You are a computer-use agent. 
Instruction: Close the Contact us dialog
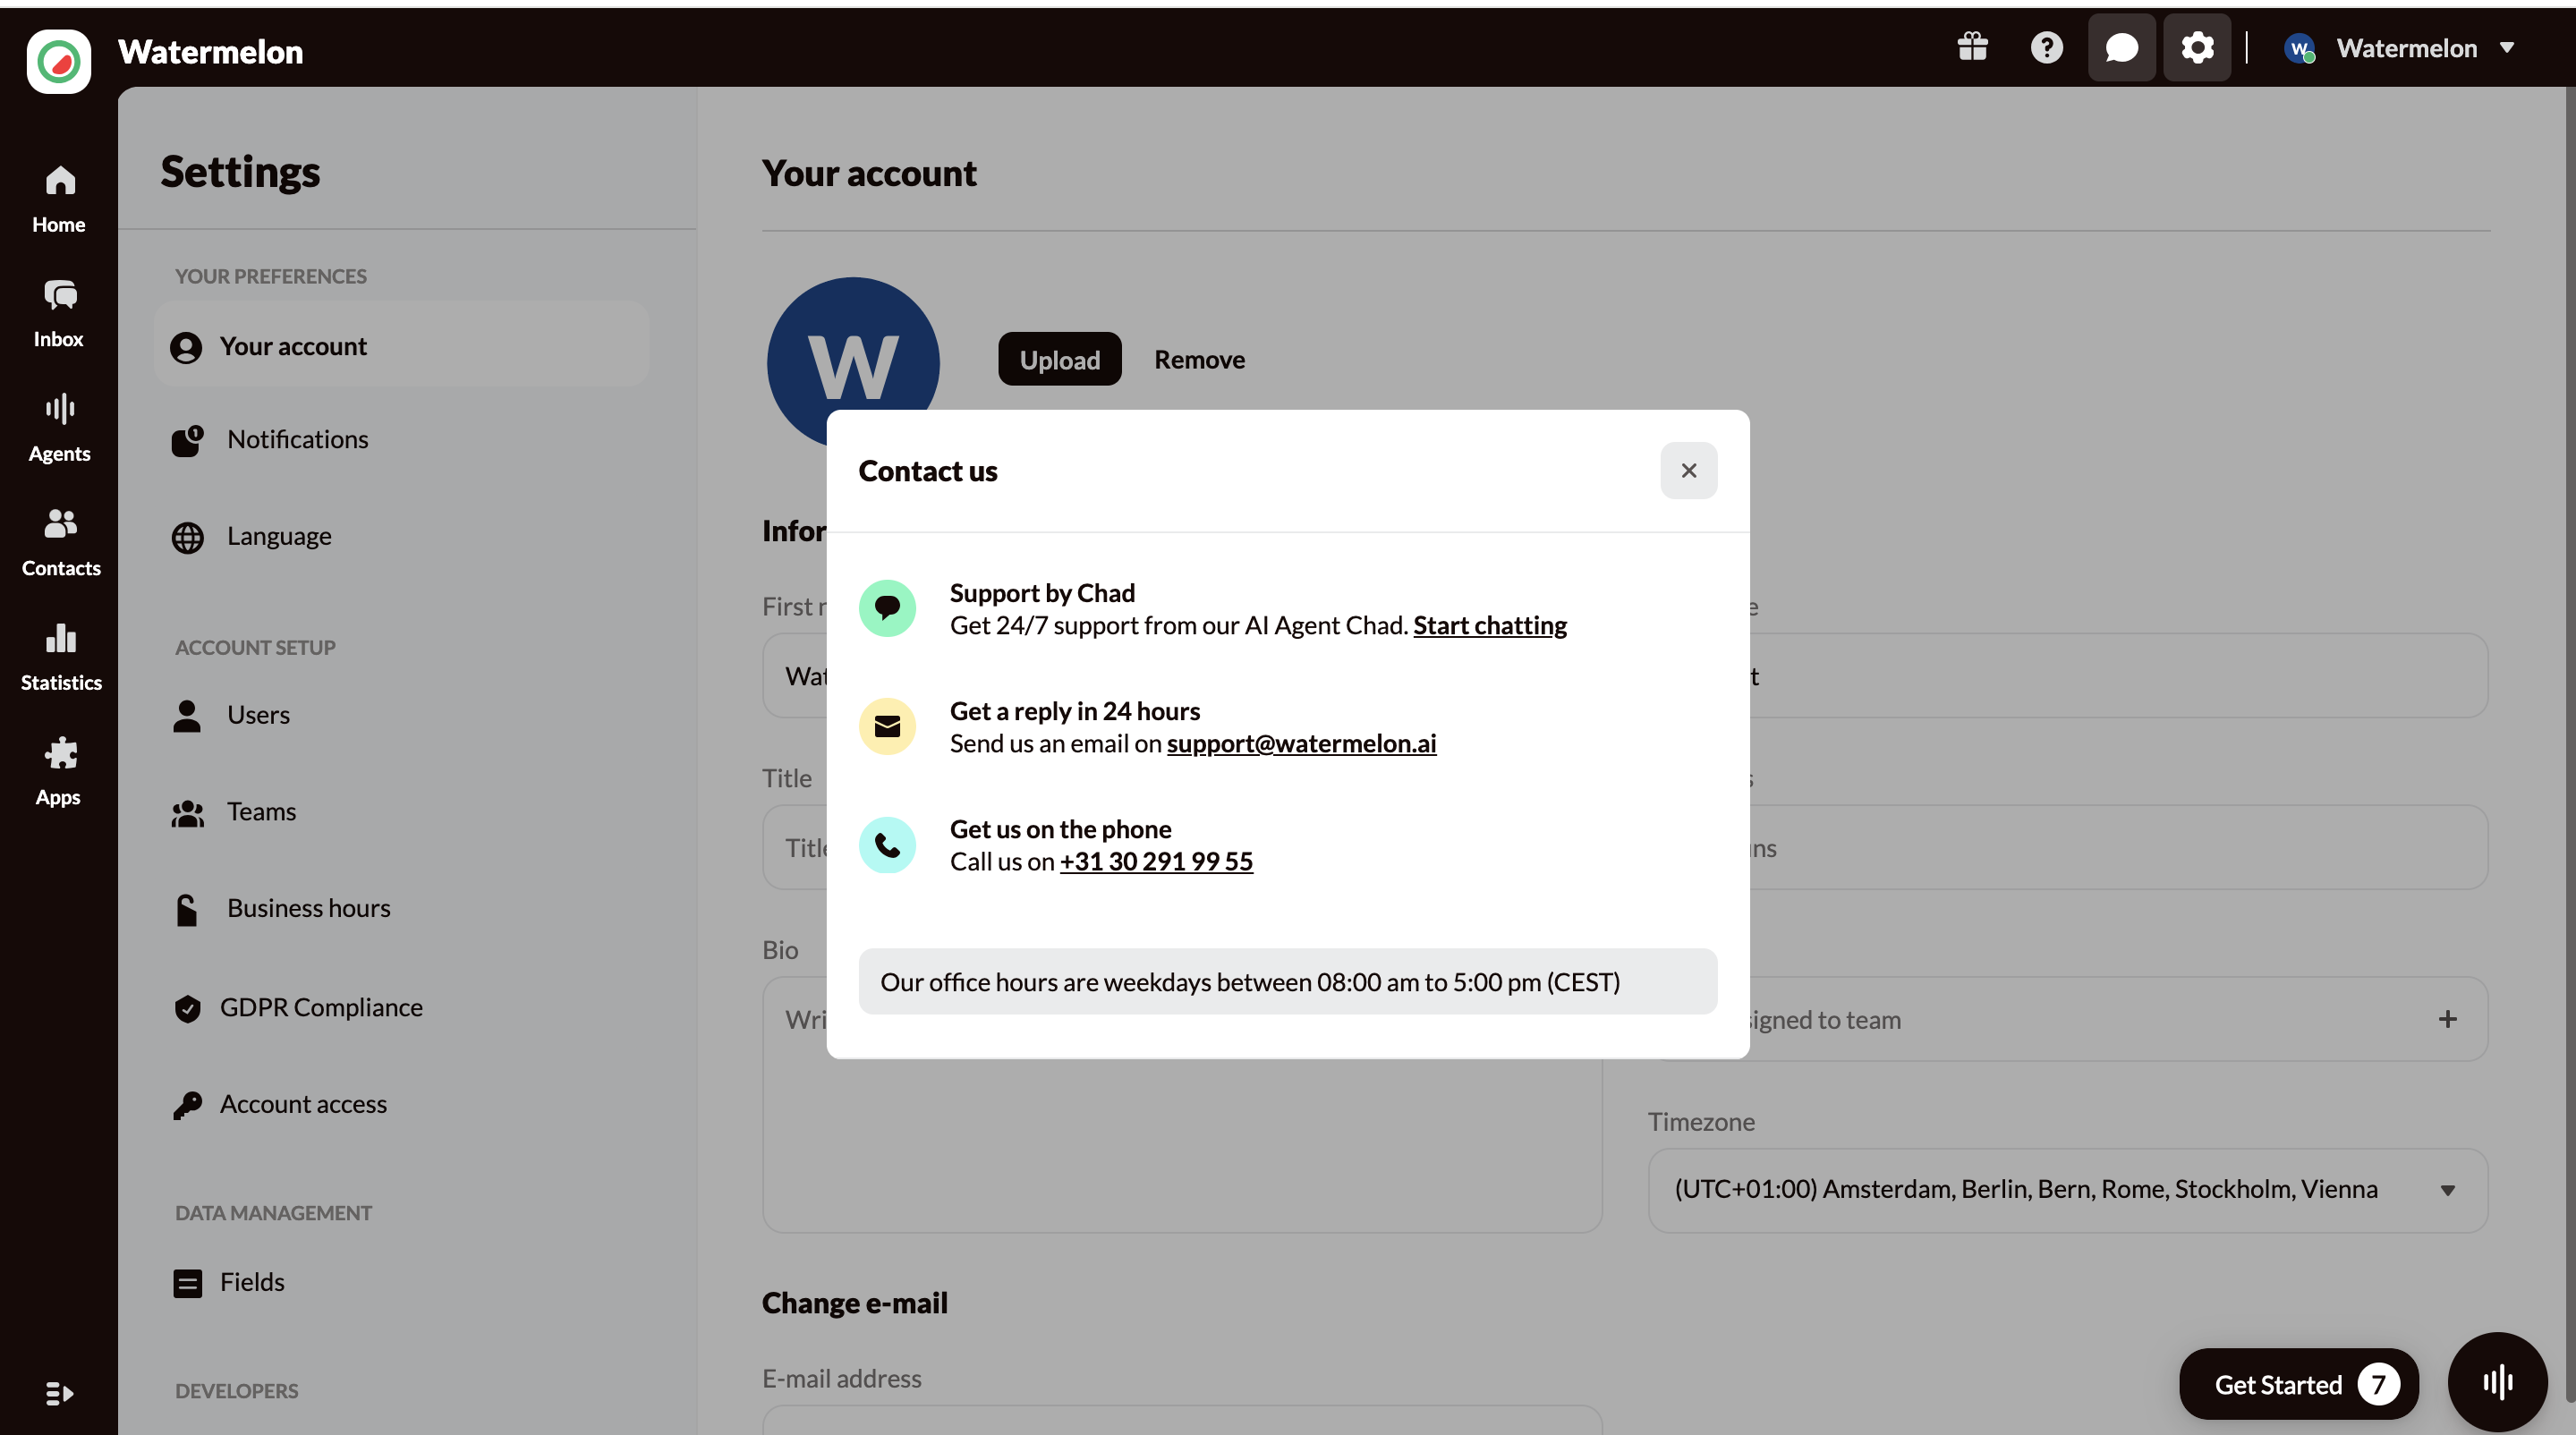(x=1688, y=470)
